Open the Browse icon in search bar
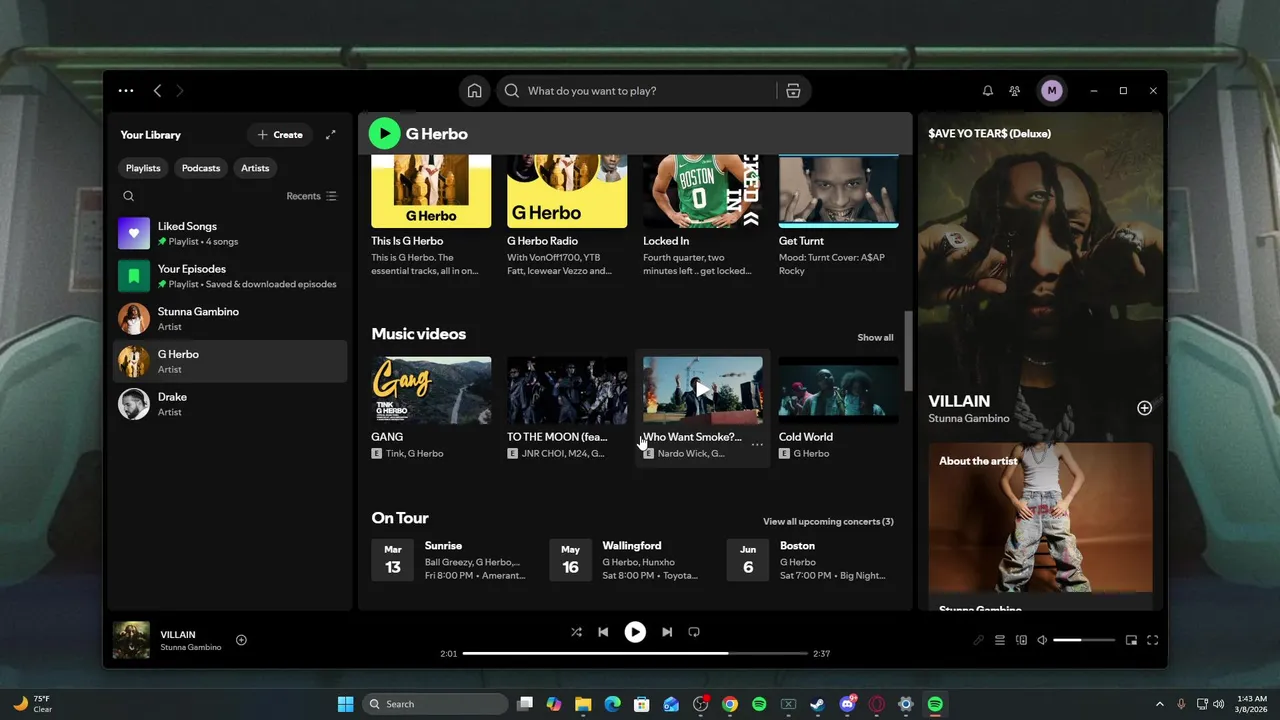 coord(793,91)
